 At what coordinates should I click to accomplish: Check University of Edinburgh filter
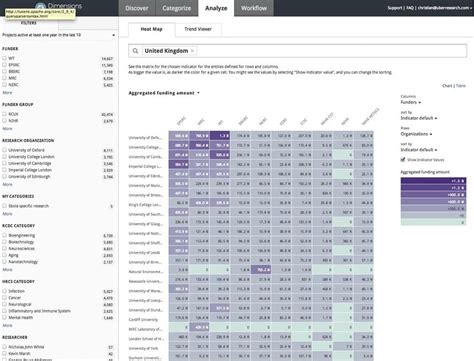pos(4,177)
